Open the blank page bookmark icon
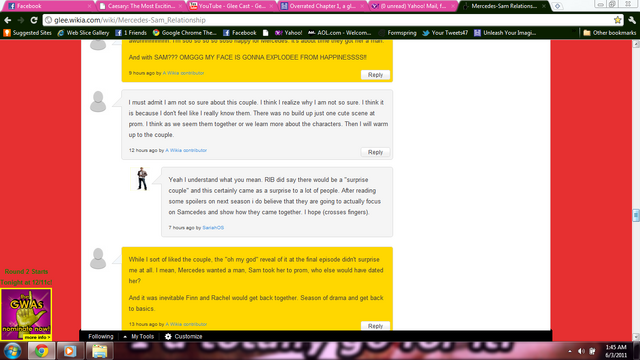This screenshot has width=640, height=360. coord(266,33)
